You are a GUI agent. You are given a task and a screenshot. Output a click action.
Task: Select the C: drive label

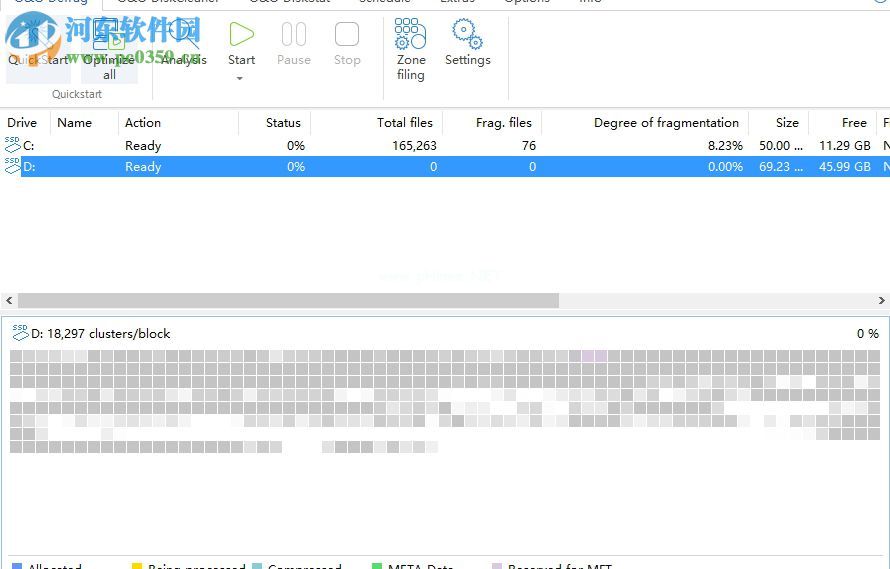tap(28, 146)
